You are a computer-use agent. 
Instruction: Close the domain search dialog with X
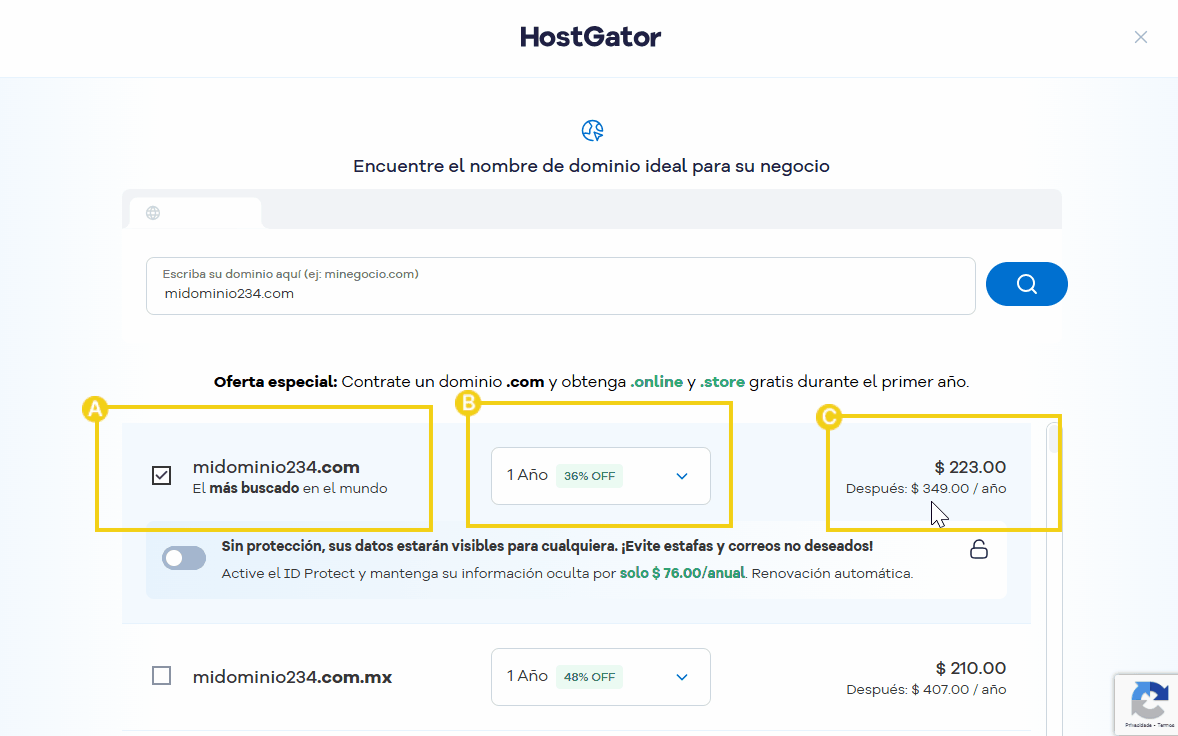point(1140,38)
